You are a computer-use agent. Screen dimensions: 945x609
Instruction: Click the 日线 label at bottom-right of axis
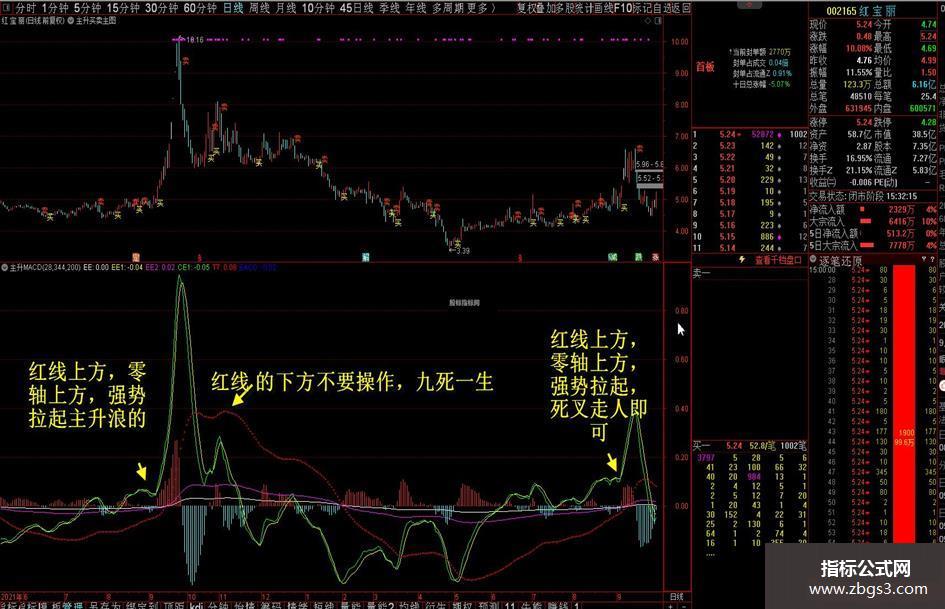click(677, 596)
